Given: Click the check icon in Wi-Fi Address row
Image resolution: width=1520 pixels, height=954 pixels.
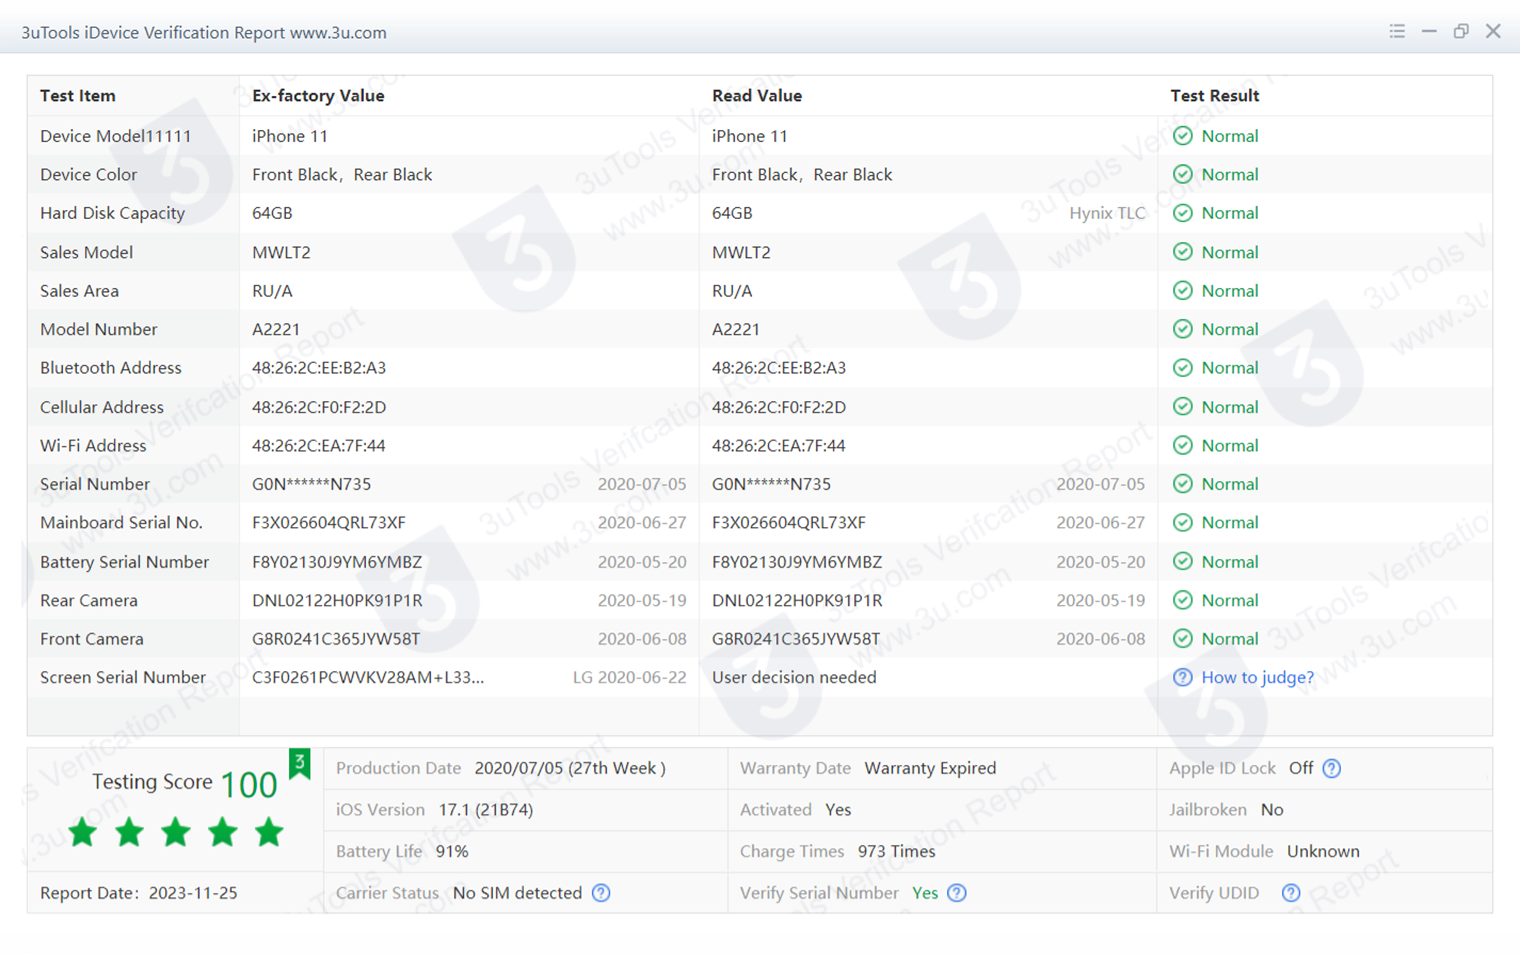Looking at the screenshot, I should click(x=1182, y=446).
